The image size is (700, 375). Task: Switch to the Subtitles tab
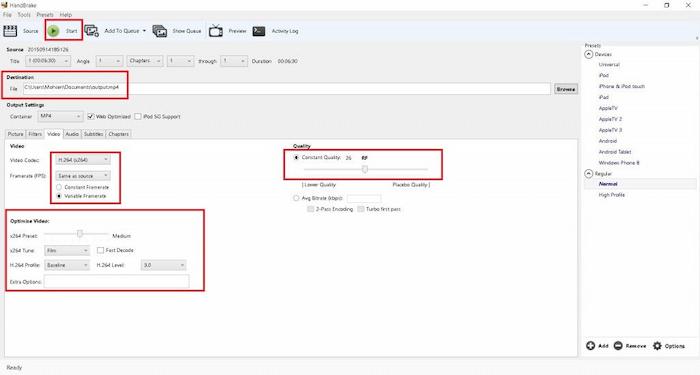coord(93,134)
